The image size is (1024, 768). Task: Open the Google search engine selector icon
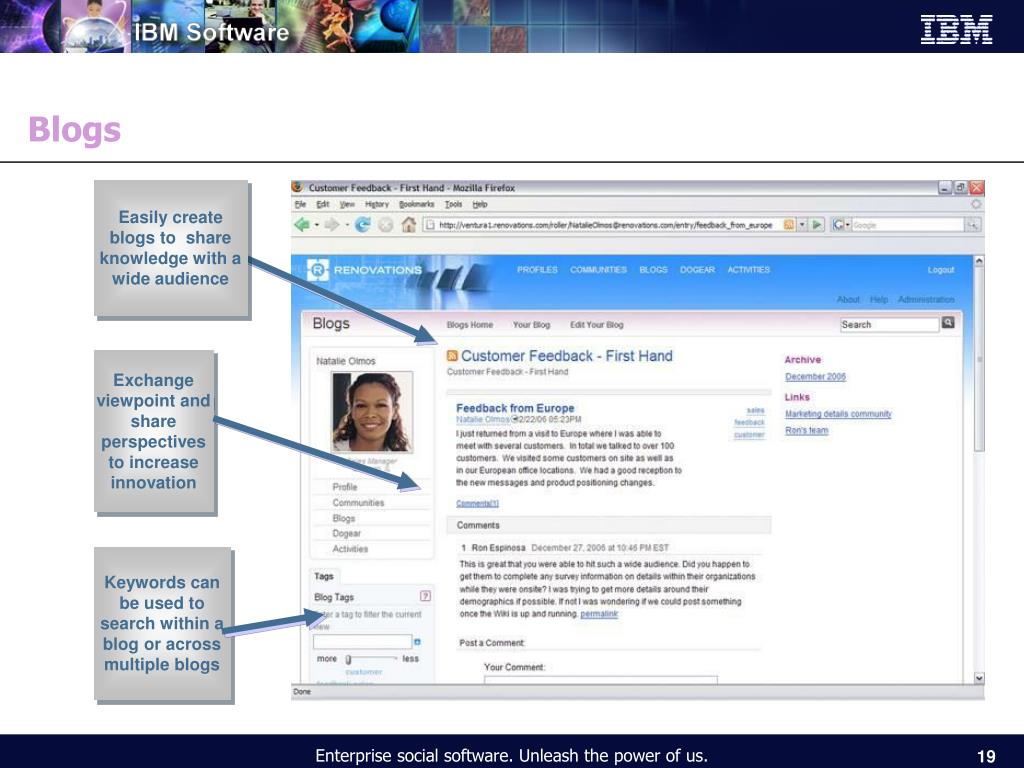[x=840, y=225]
